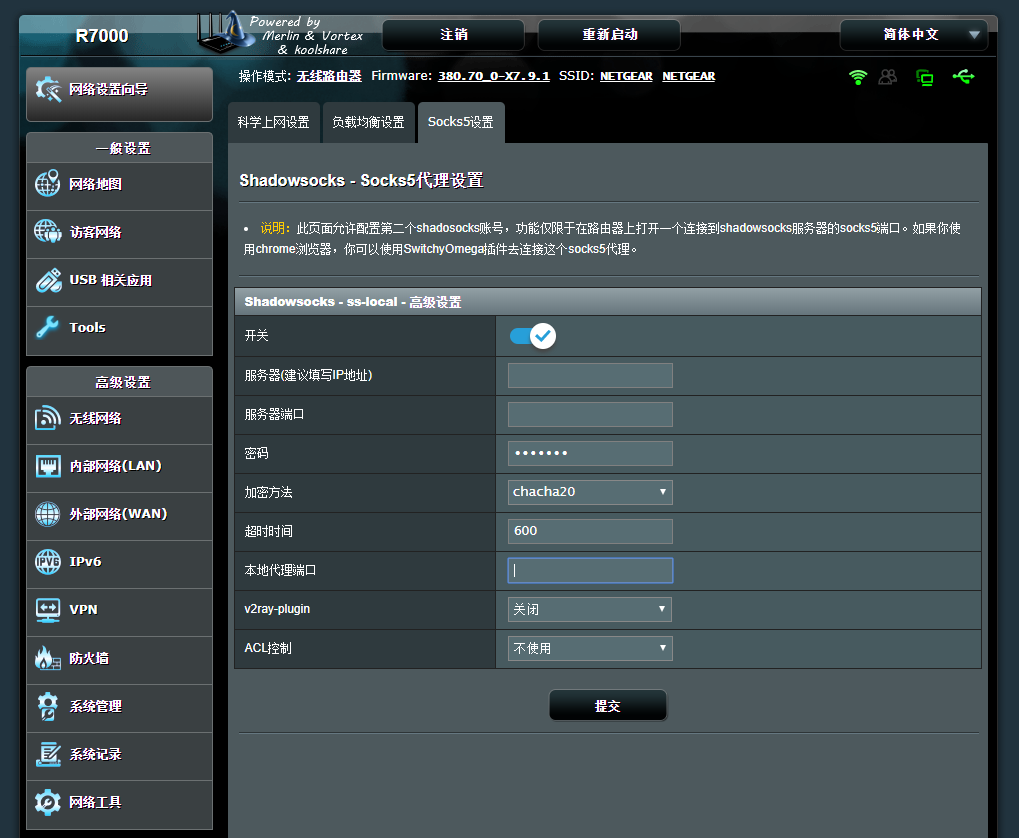Click the USB application icon
Screen dimensions: 1019x838
click(x=48, y=281)
